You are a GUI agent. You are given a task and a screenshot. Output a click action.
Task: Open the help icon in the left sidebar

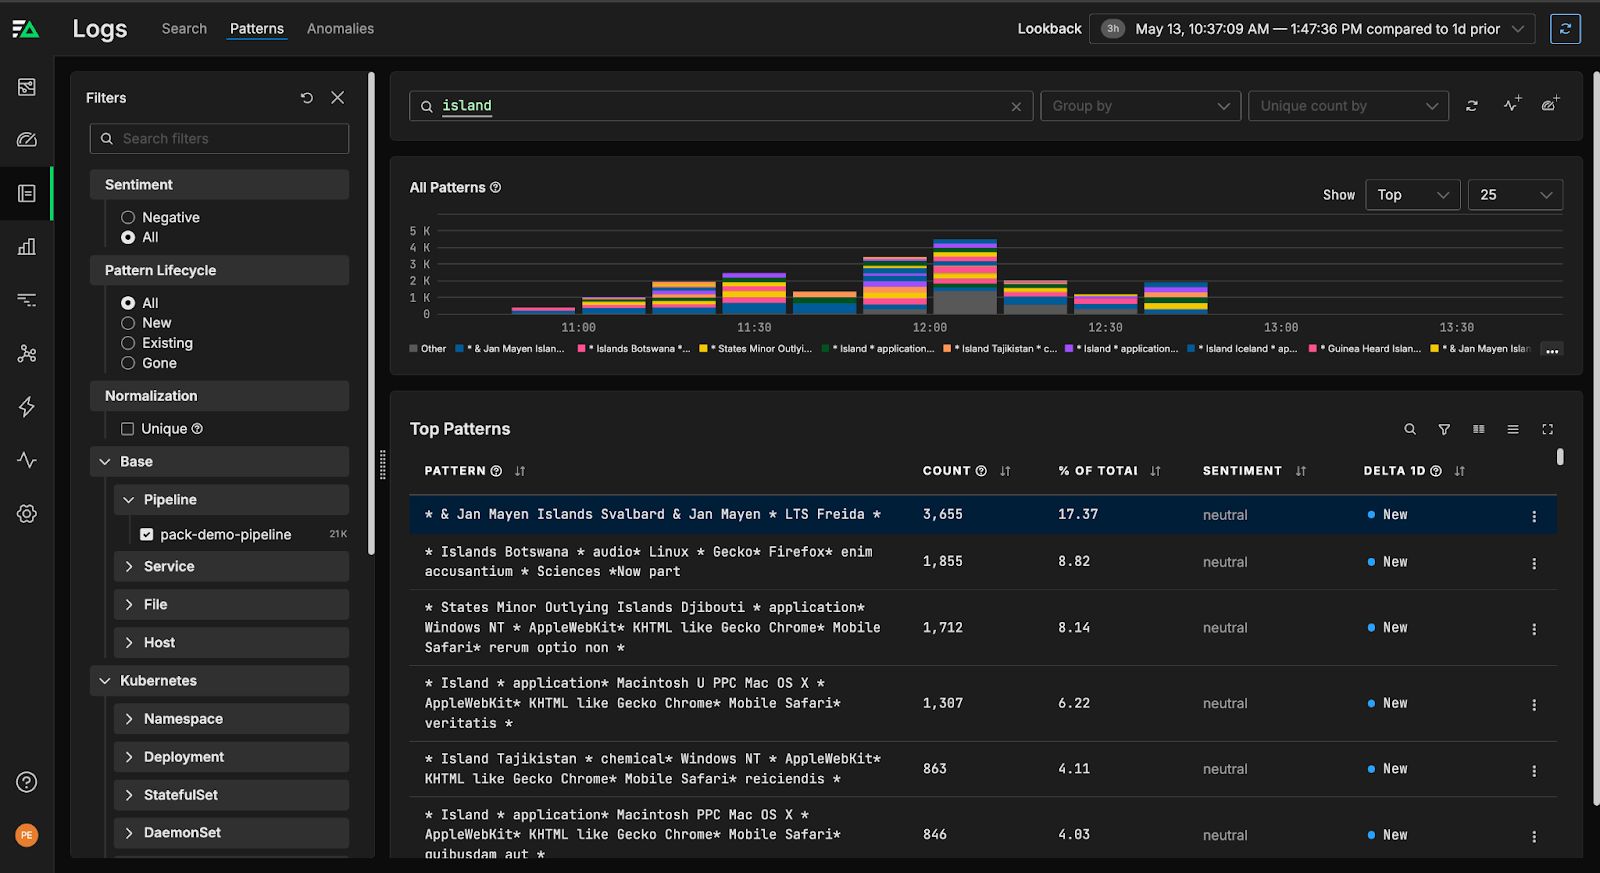27,782
